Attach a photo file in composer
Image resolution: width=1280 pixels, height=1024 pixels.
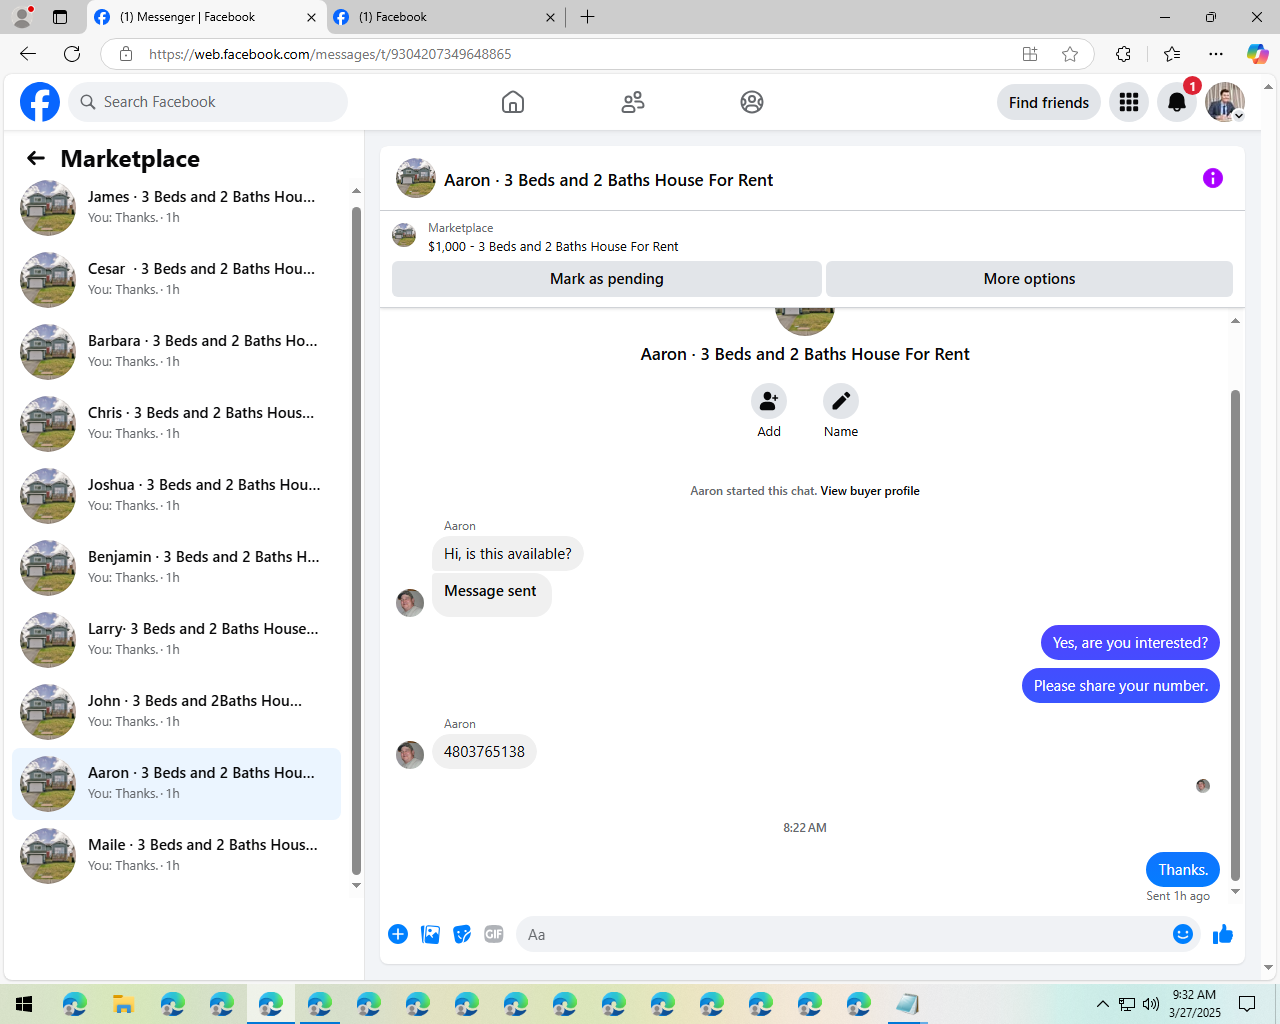coord(430,934)
